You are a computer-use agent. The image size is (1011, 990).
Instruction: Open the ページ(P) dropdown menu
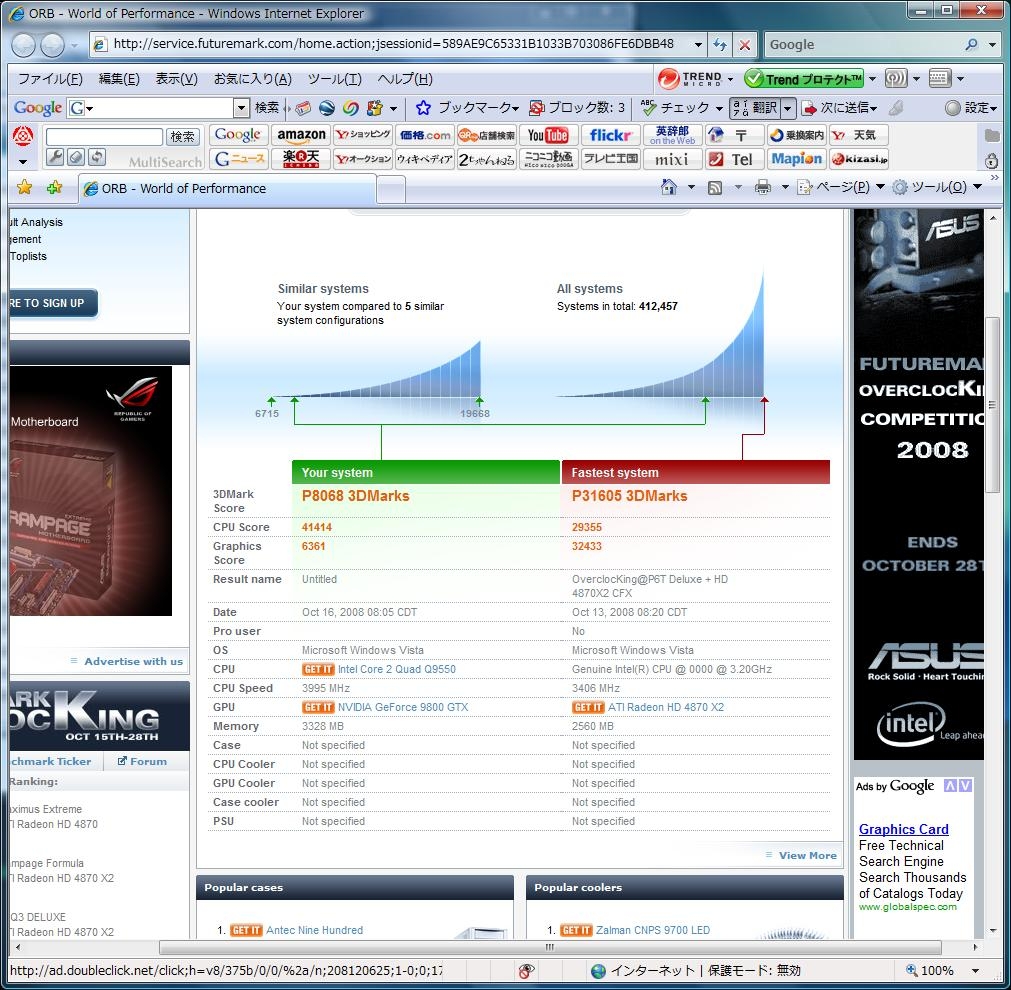tap(841, 188)
